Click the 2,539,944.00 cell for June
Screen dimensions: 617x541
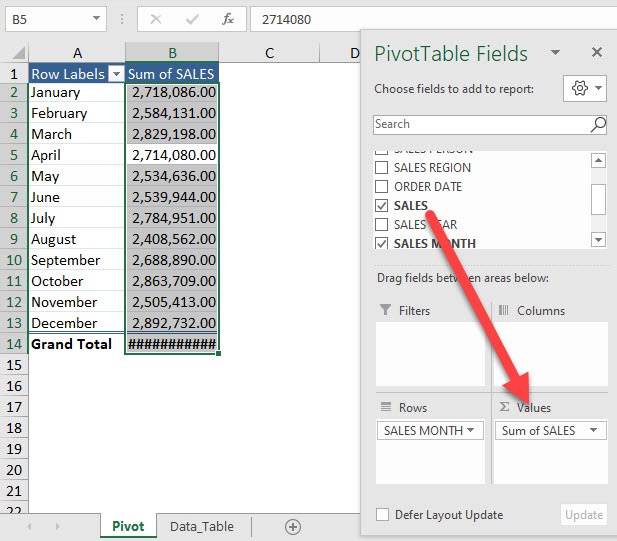(x=172, y=197)
